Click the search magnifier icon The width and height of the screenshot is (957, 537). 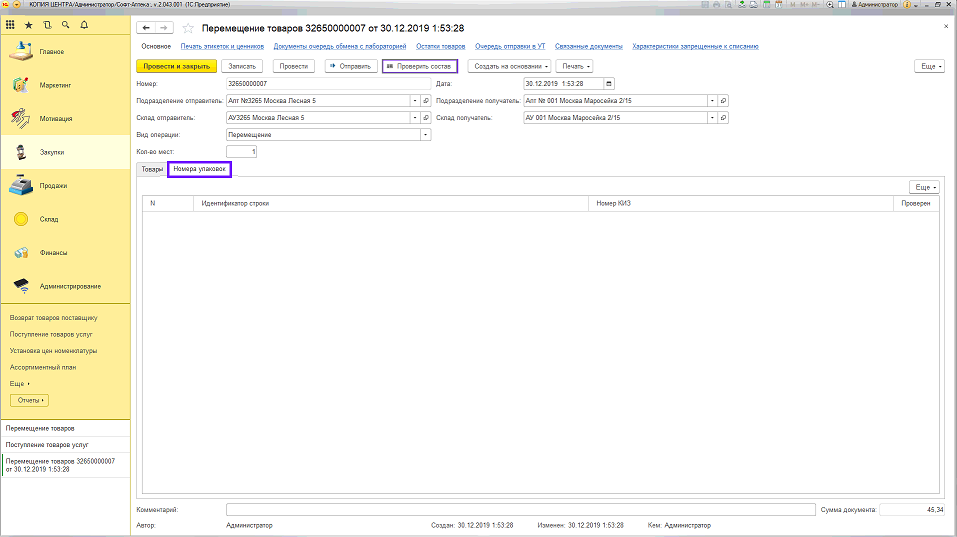coord(65,24)
